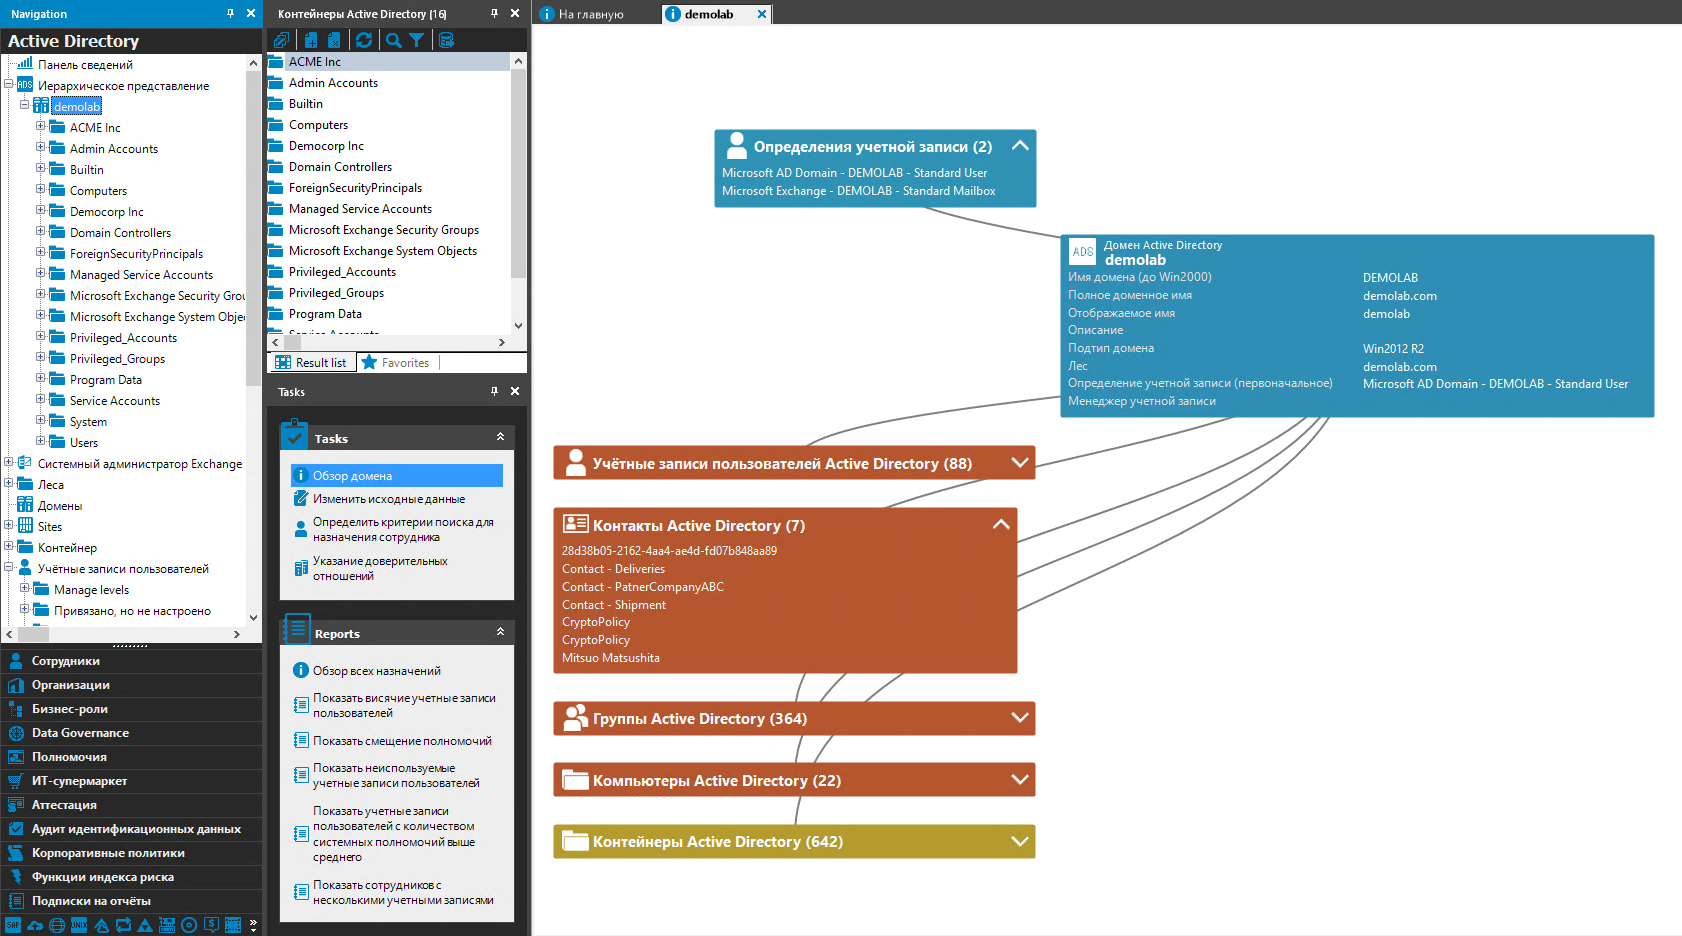Open the Функции индекса риска category
1682x936 pixels.
[x=131, y=877]
